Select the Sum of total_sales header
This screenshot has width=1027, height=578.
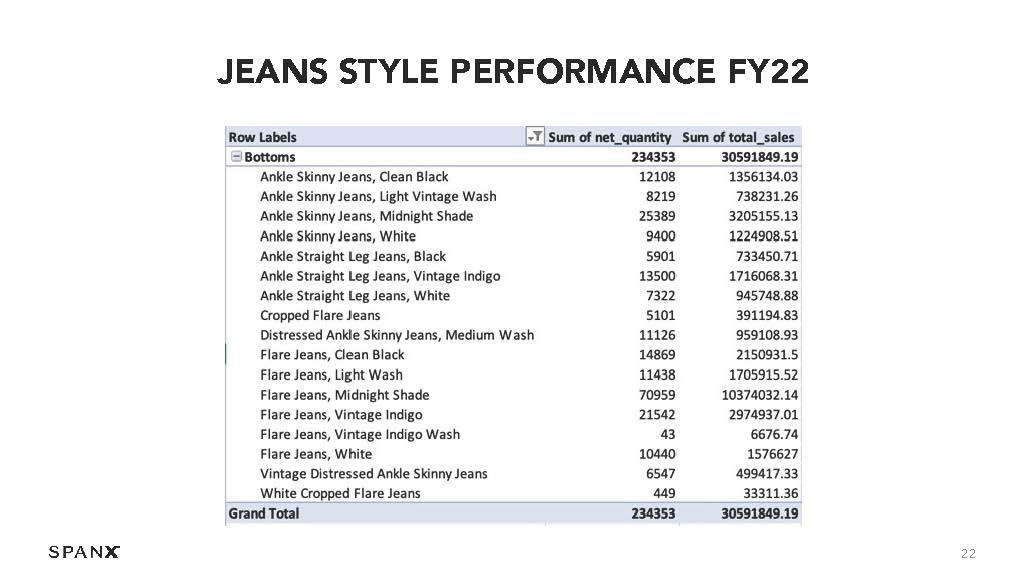738,137
